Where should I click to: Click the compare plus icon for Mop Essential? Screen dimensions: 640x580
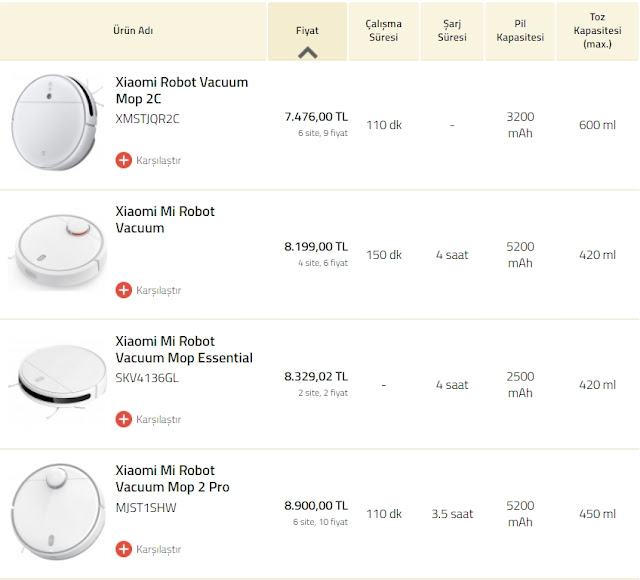[124, 419]
